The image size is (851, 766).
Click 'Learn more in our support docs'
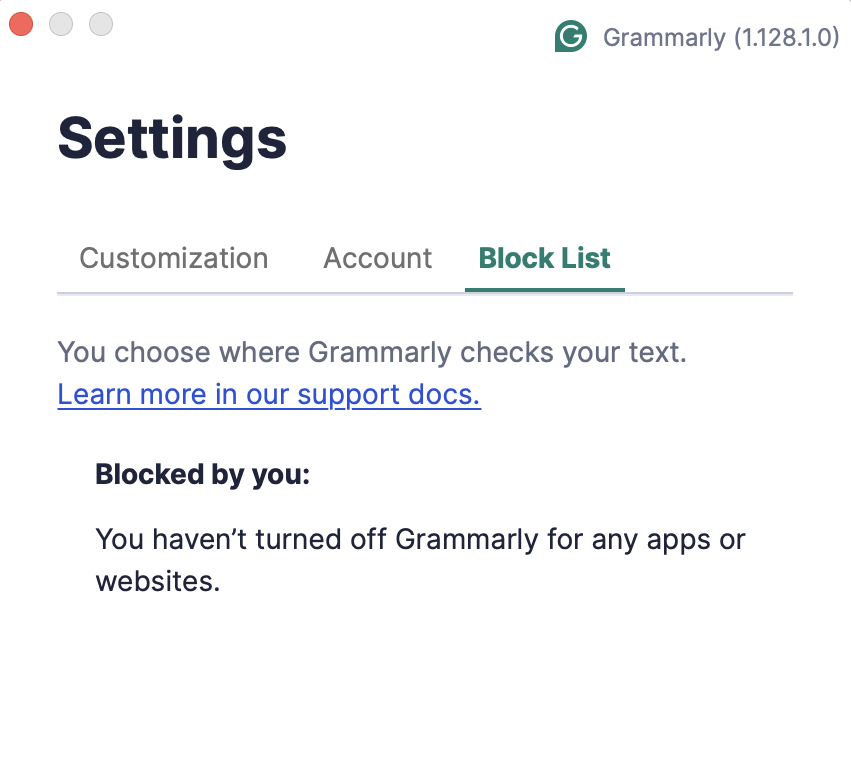pyautogui.click(x=268, y=394)
